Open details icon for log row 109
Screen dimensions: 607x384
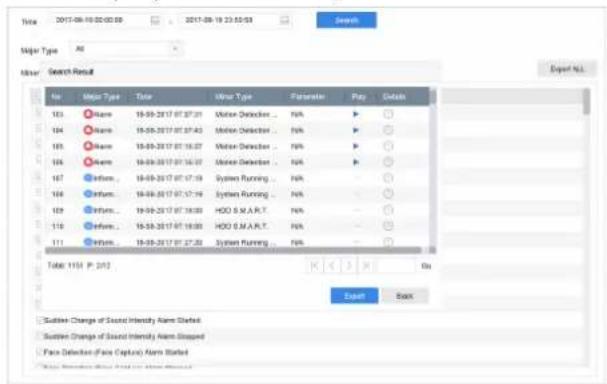(x=388, y=210)
